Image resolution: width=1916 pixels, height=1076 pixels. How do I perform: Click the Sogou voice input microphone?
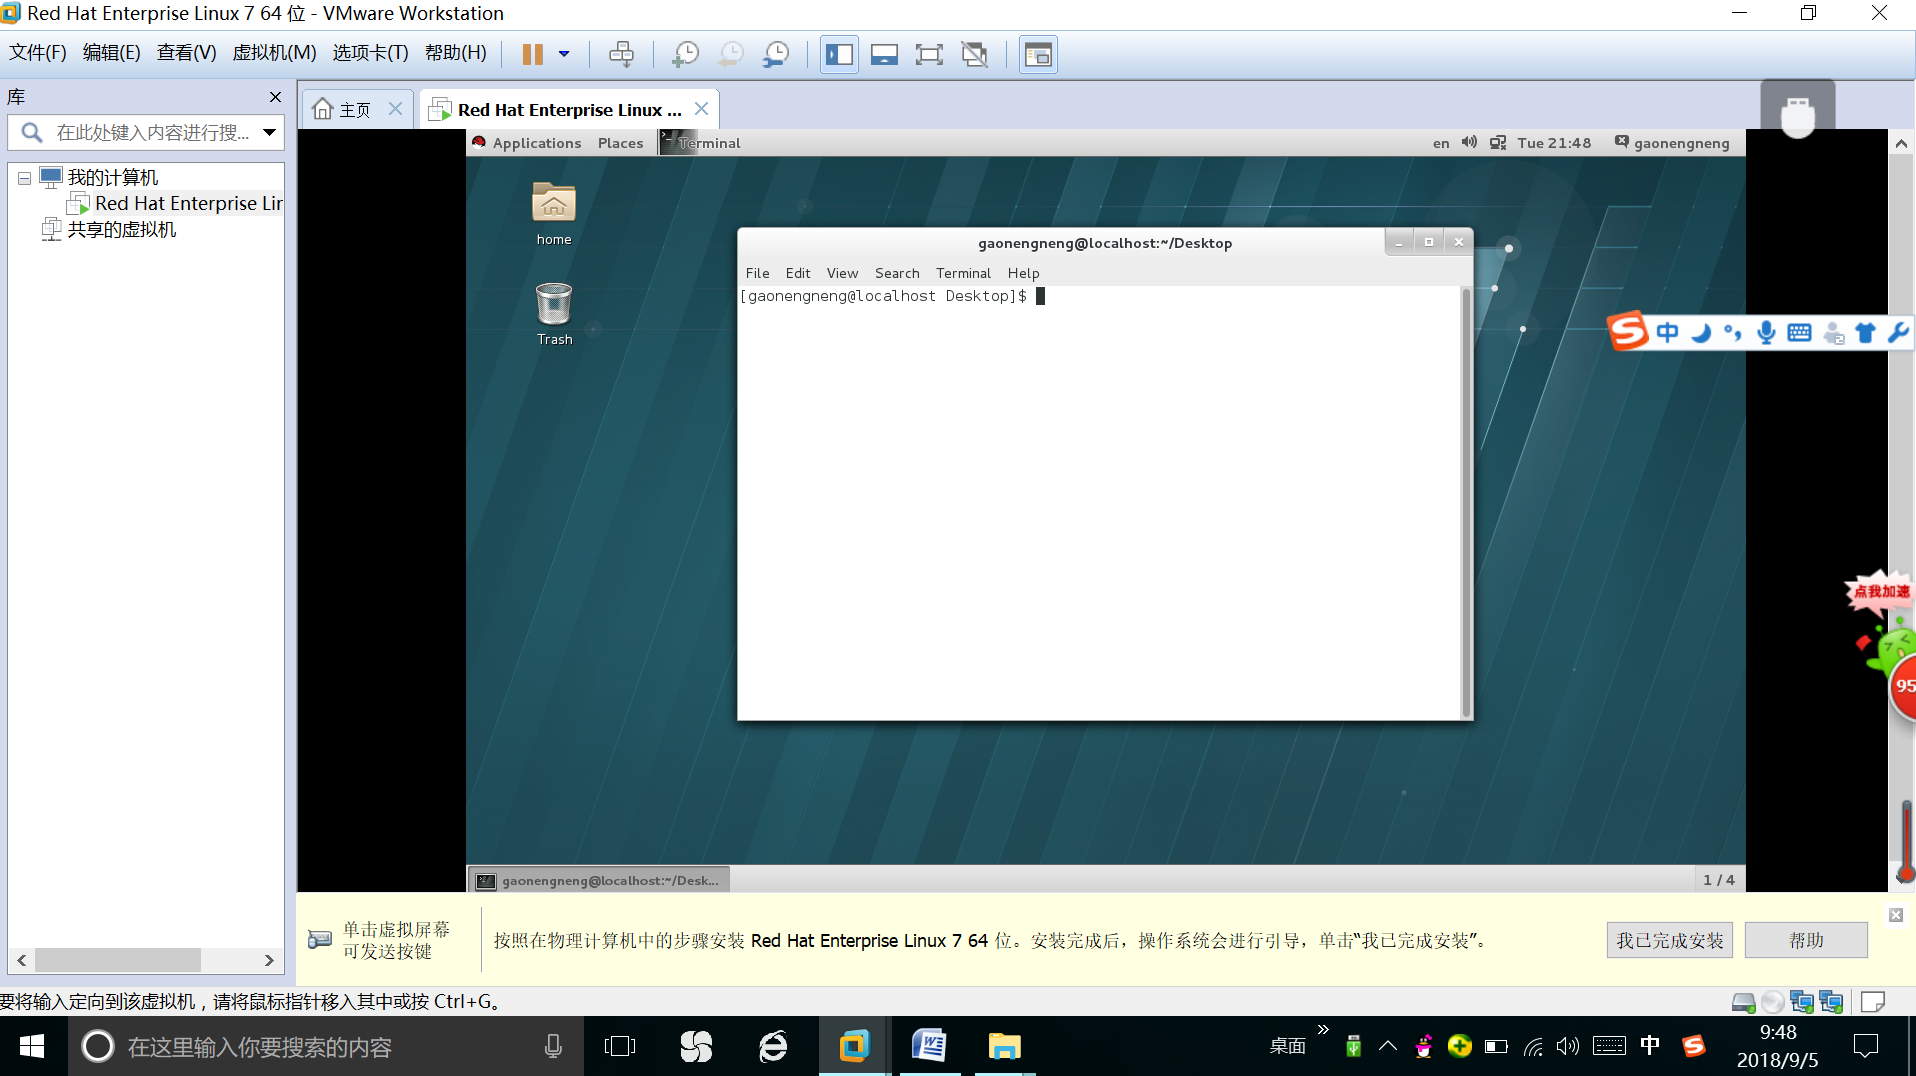point(1766,333)
